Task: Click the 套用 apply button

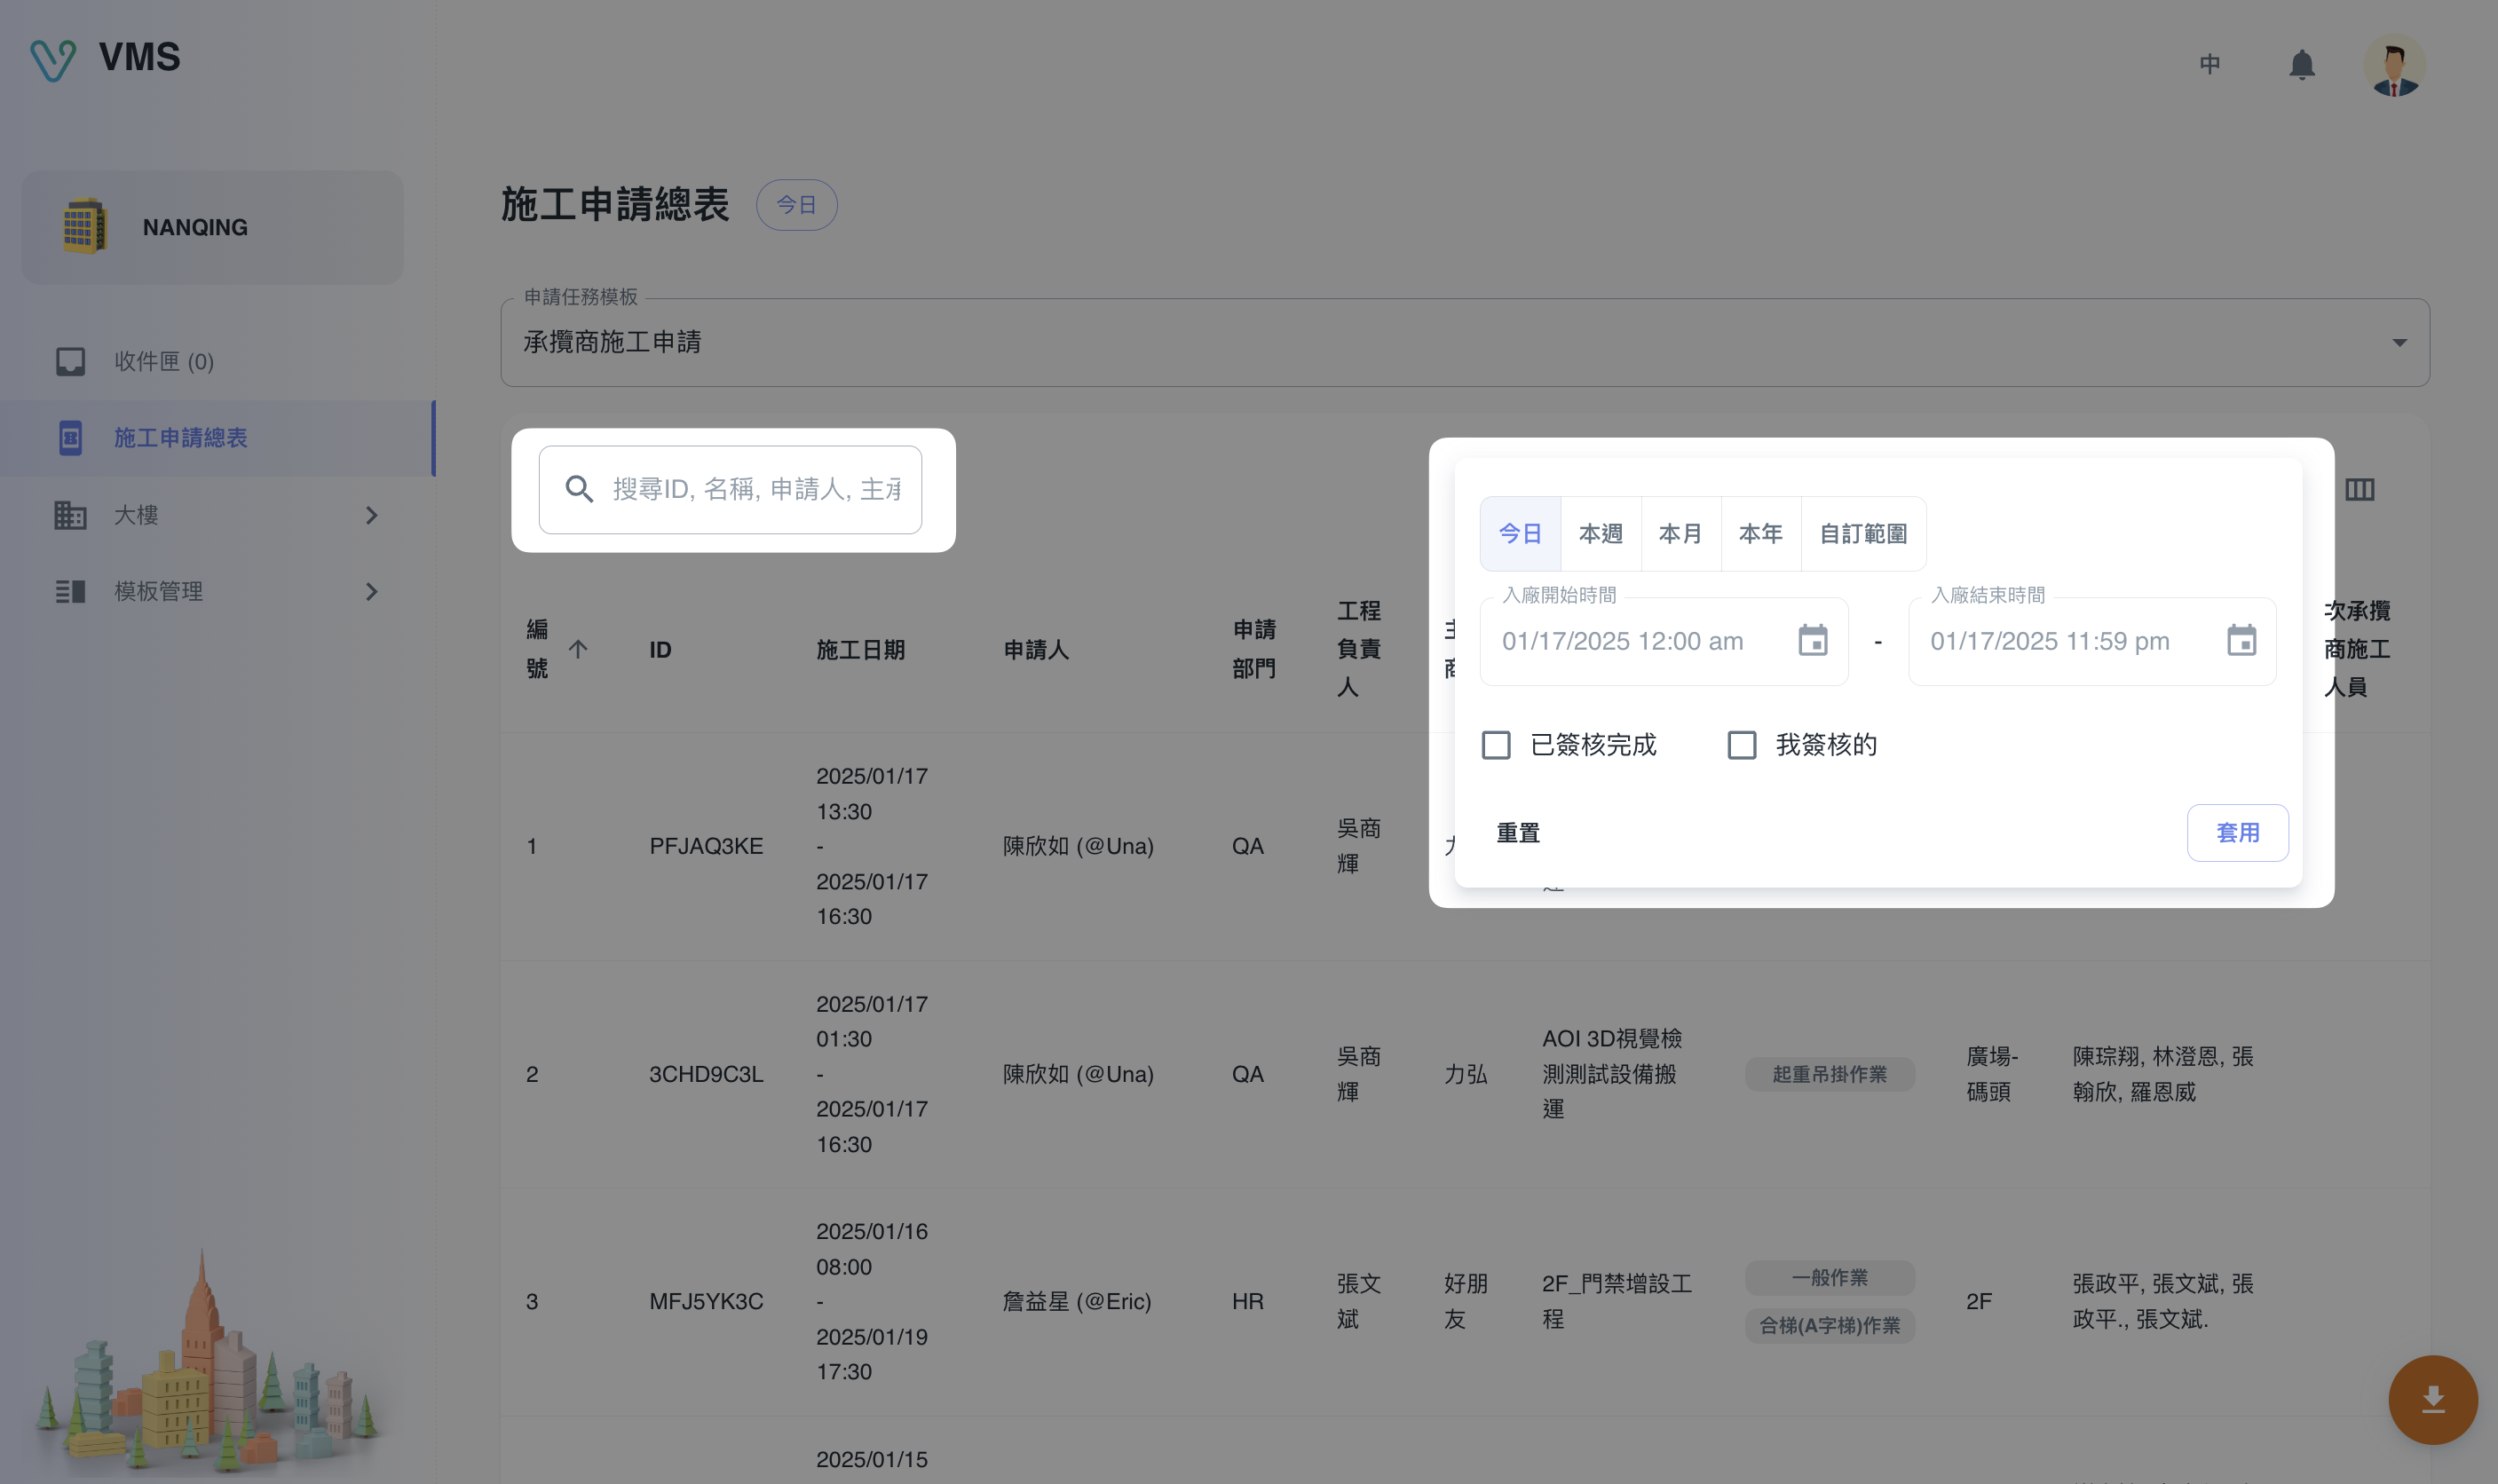Action: [2237, 832]
